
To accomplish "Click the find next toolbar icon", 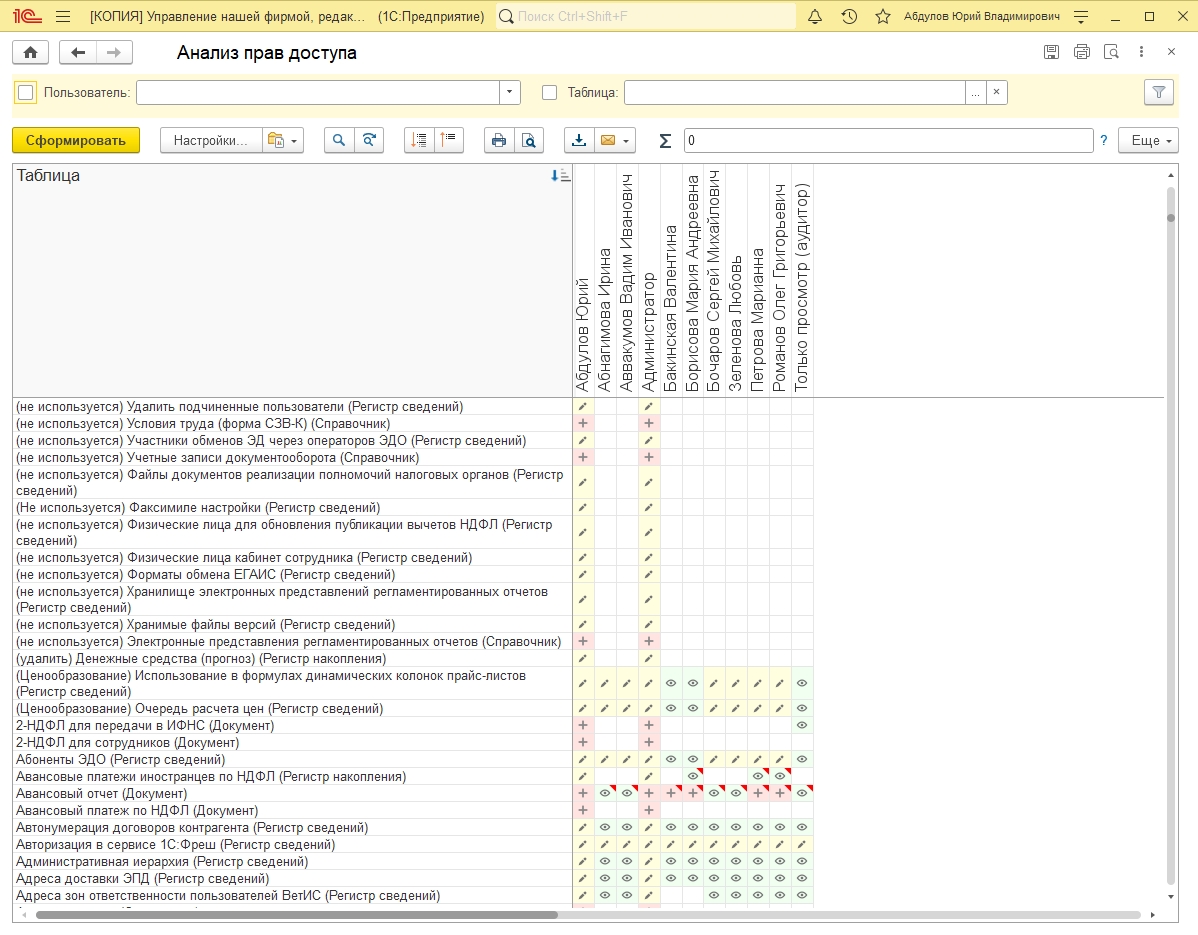I will click(x=369, y=141).
